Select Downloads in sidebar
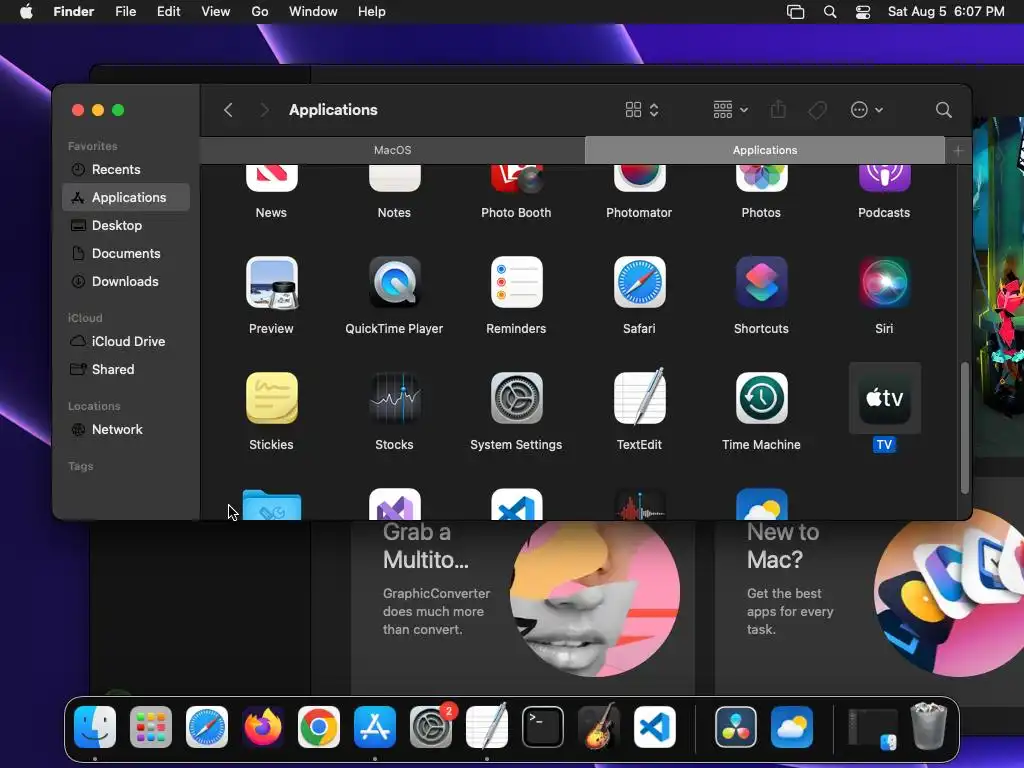The width and height of the screenshot is (1024, 768). tap(126, 281)
